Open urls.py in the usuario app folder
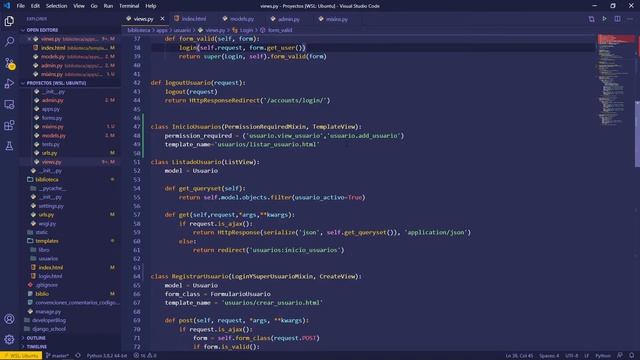The width and height of the screenshot is (640, 360). click(49, 153)
